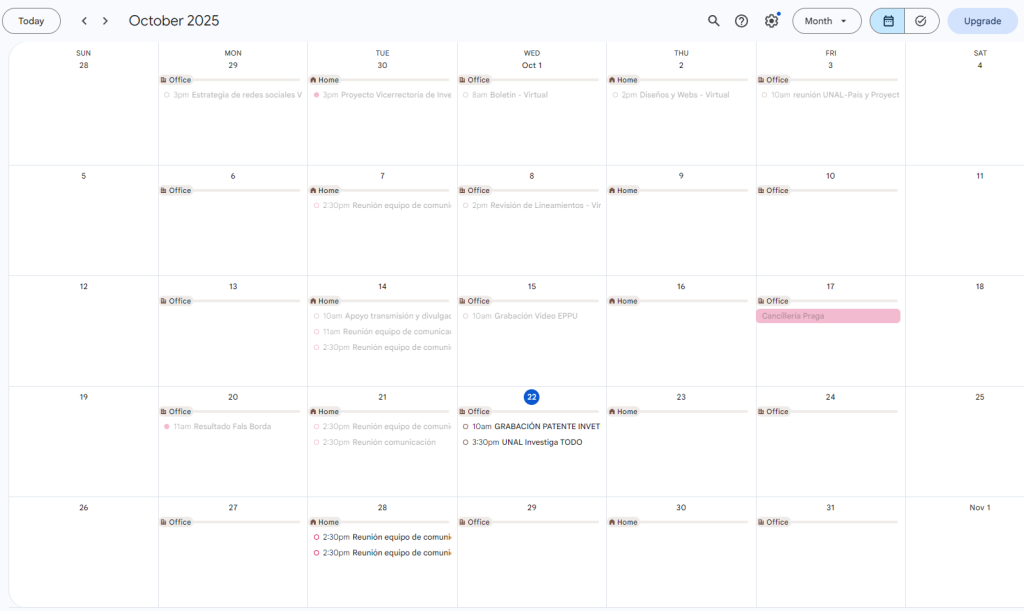Select the highlighted date number 22
The image size is (1024, 611).
point(532,397)
